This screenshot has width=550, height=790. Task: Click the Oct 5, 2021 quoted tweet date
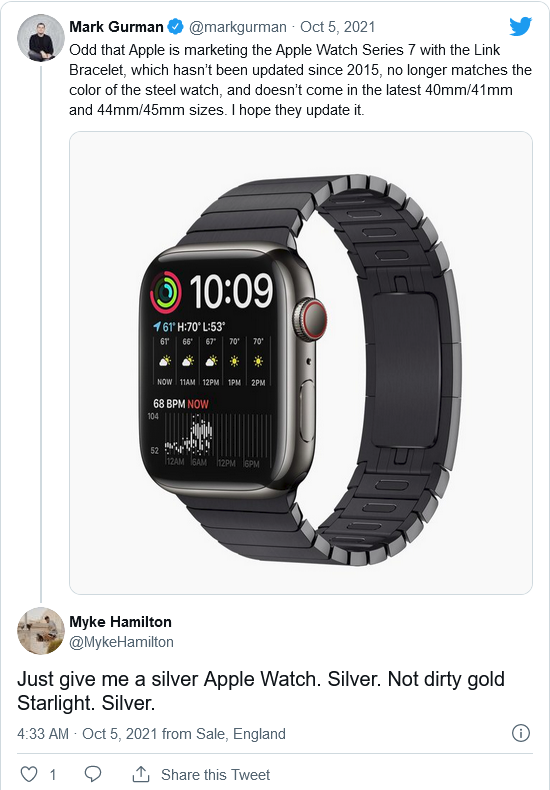click(x=337, y=27)
